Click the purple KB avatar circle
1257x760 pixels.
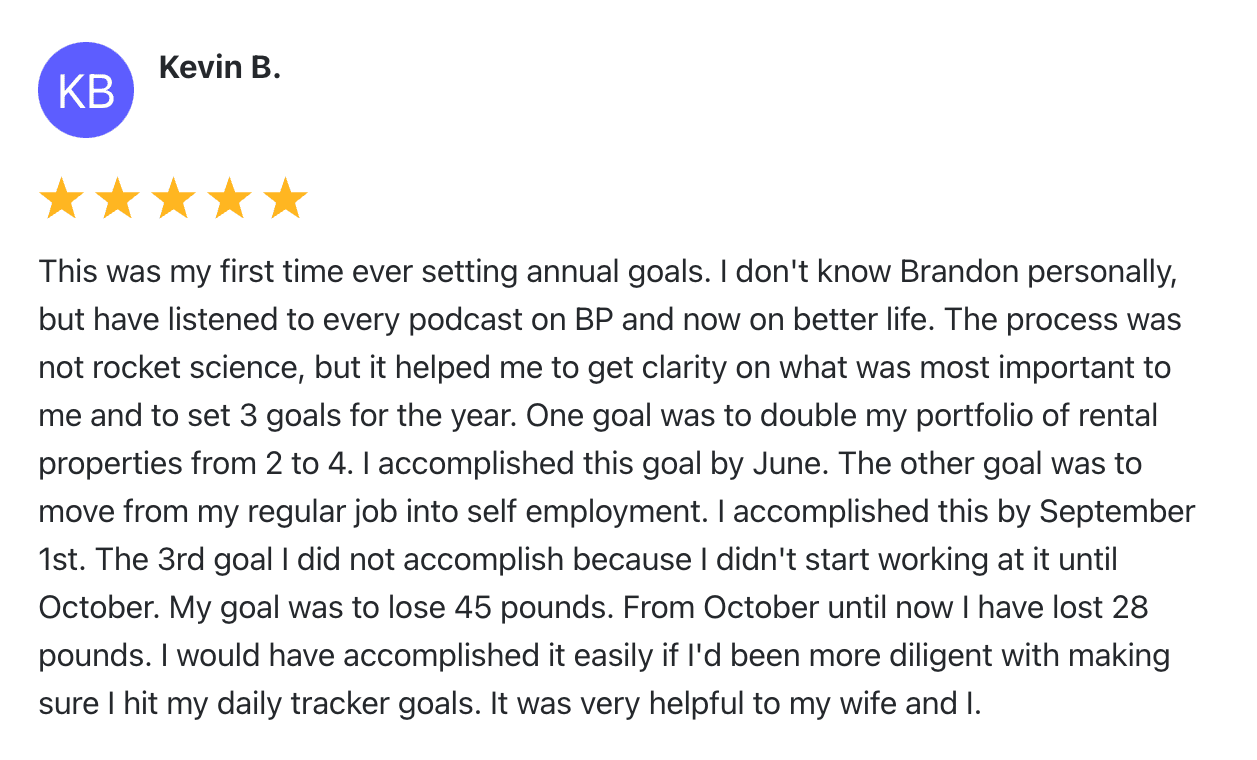[x=86, y=90]
